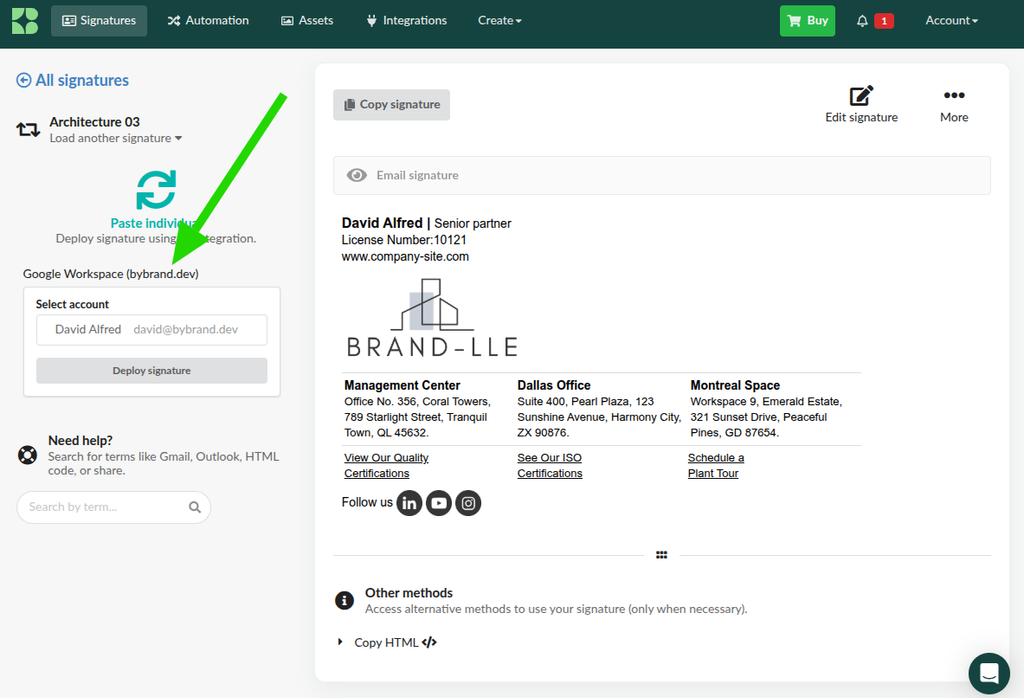
Task: Click the Google Workspace (bybrand.dev) label
Action: click(x=111, y=274)
